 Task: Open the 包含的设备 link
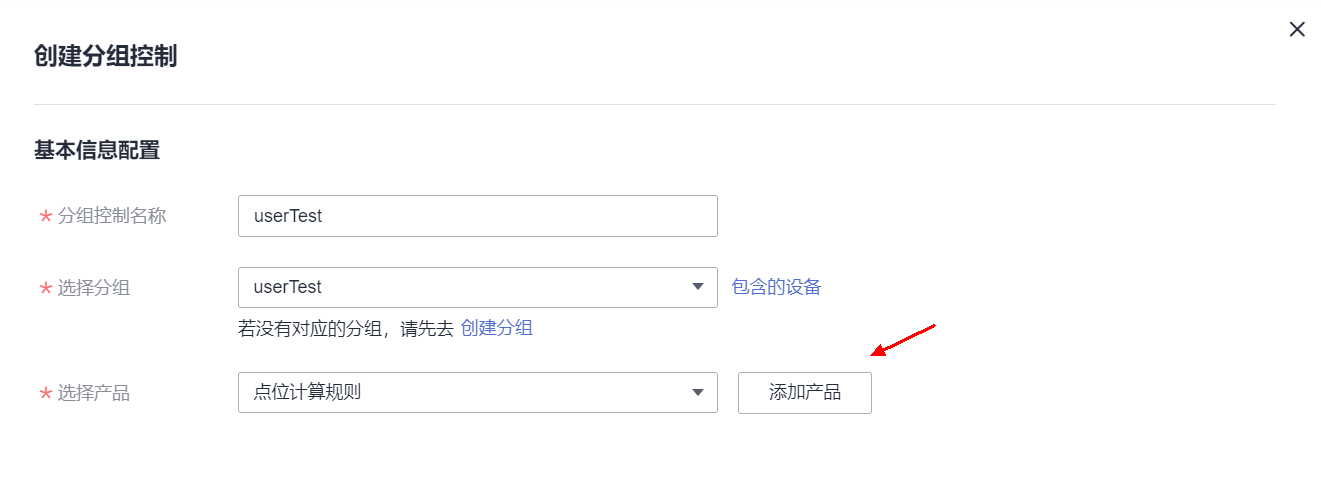pos(777,287)
